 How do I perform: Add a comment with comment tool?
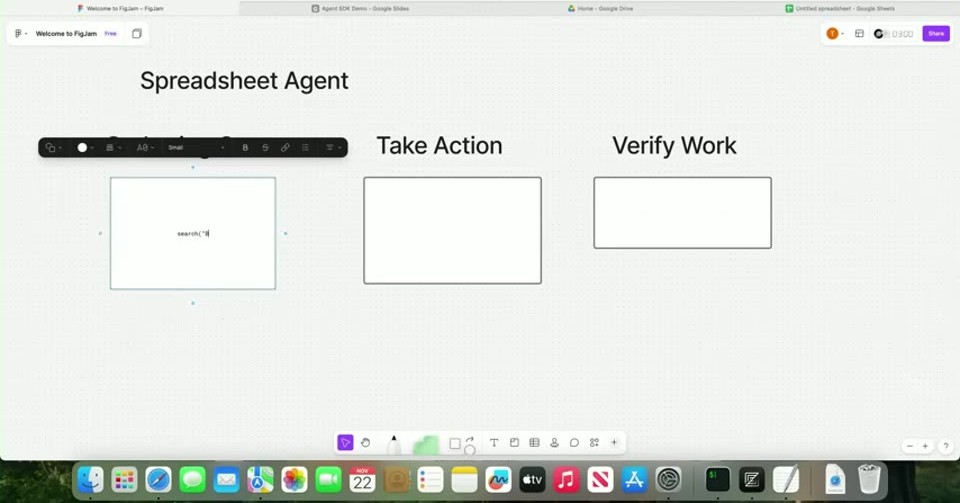coord(574,442)
